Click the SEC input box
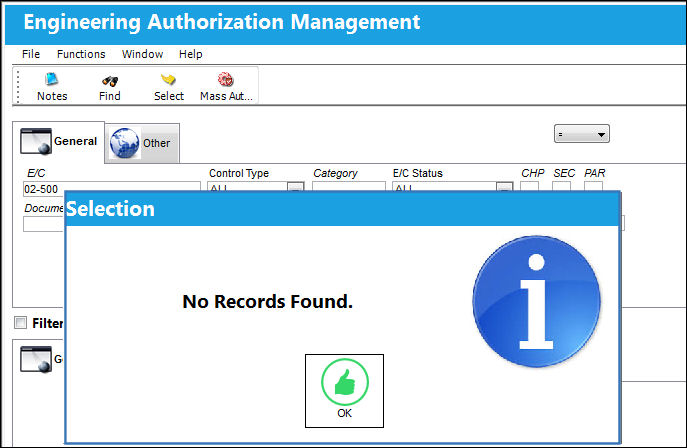 click(561, 187)
